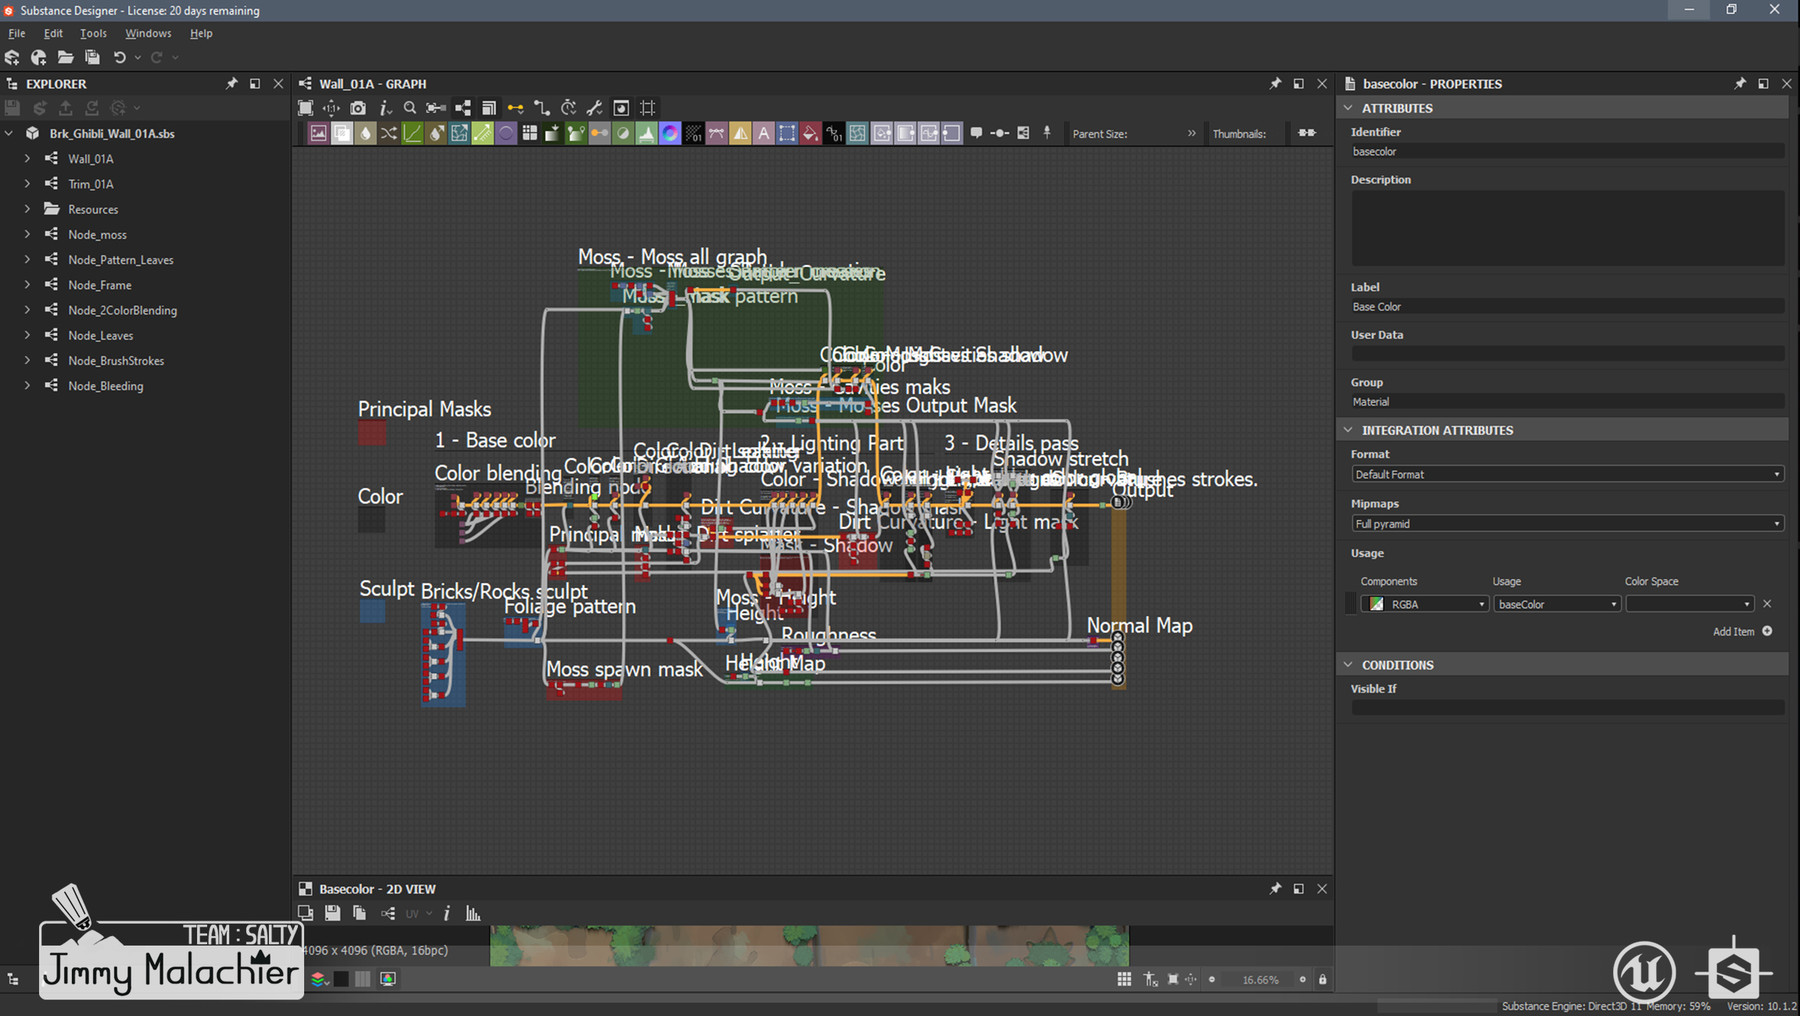The image size is (1800, 1016).
Task: Collapse the Brk_Ghibli_Wall_01A.sbs package
Action: click(x=9, y=133)
